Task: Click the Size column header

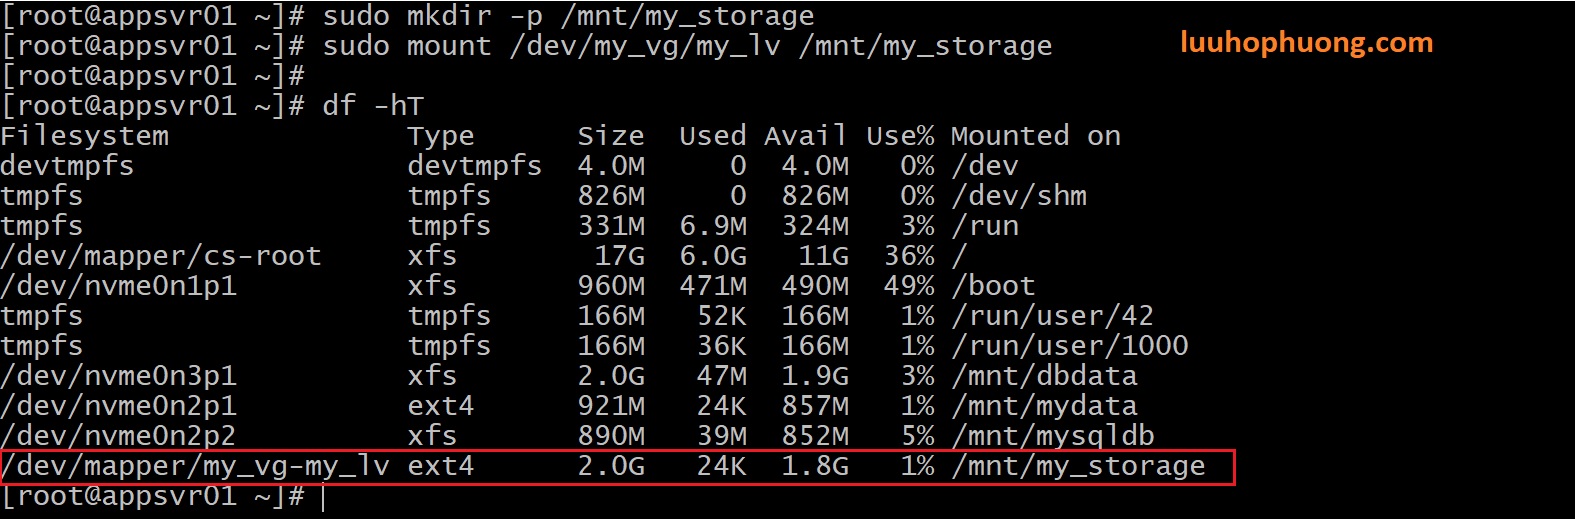Action: [610, 136]
